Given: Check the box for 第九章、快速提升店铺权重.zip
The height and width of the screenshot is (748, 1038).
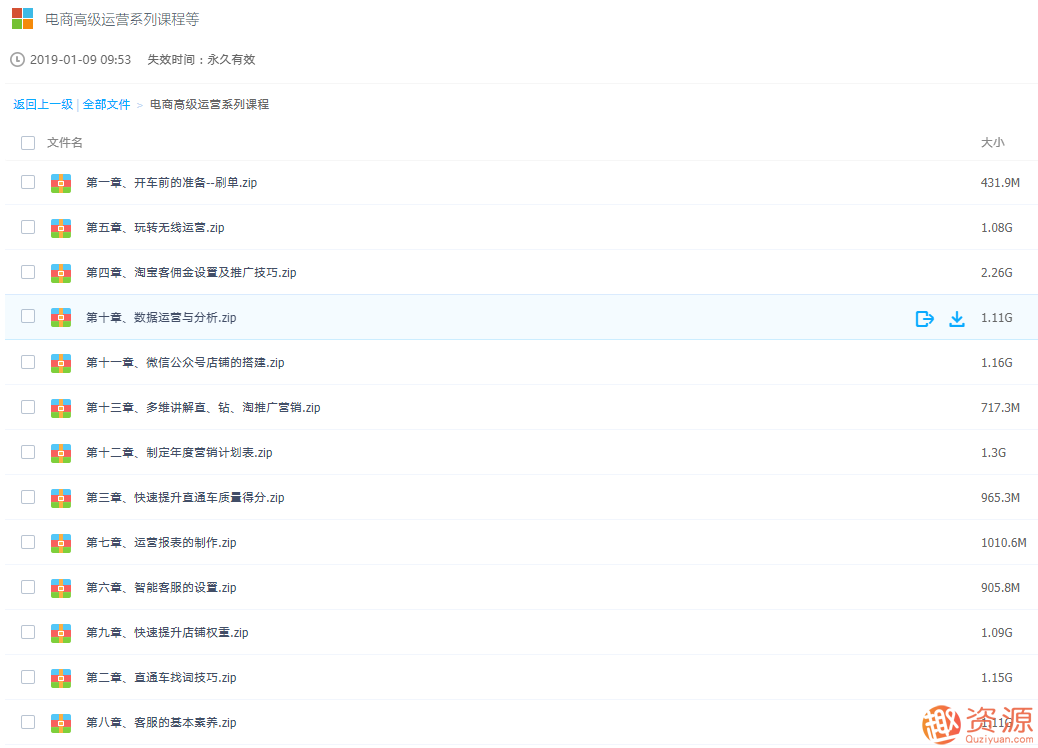Looking at the screenshot, I should [x=28, y=632].
